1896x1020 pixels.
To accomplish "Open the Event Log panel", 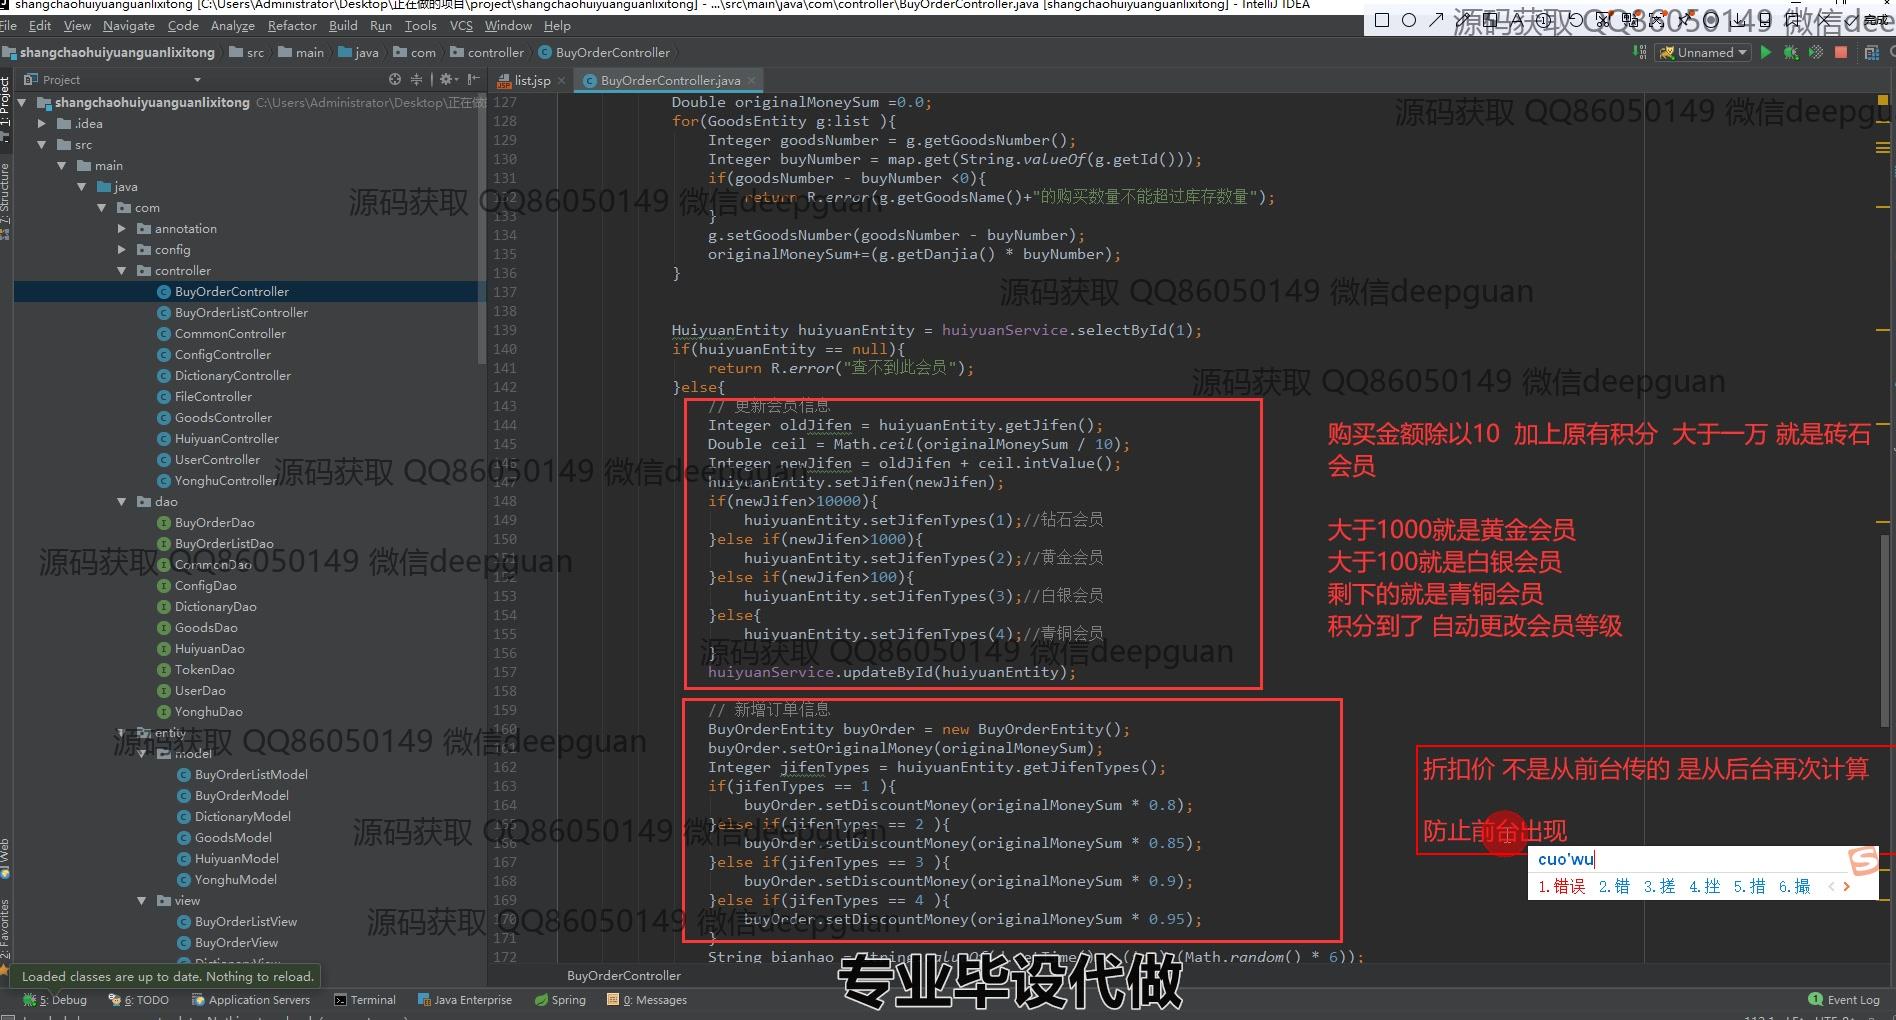I will coord(1844,1000).
